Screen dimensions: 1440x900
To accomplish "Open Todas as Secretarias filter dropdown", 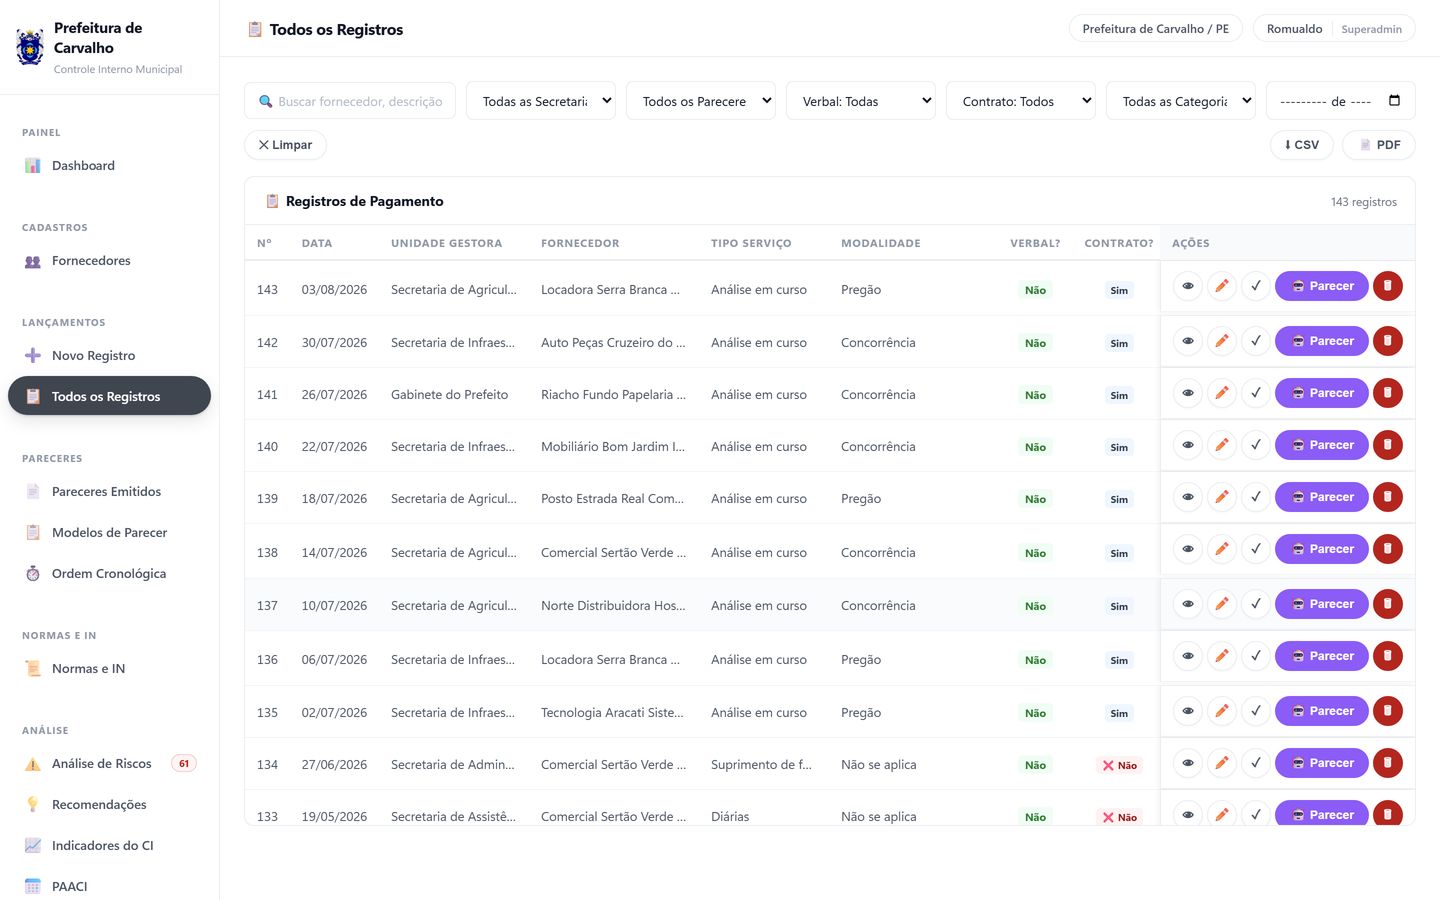I will (541, 101).
